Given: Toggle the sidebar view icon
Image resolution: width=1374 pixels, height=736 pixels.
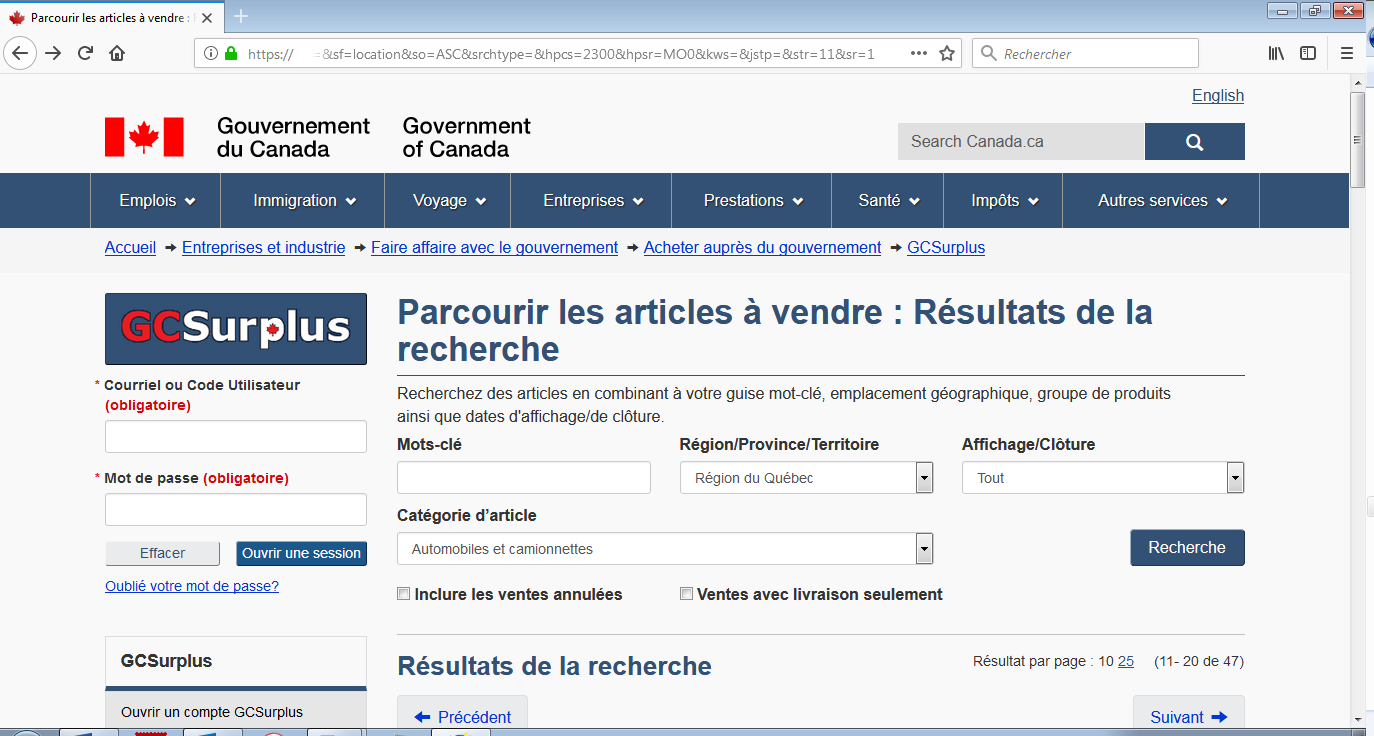Looking at the screenshot, I should click(1307, 54).
